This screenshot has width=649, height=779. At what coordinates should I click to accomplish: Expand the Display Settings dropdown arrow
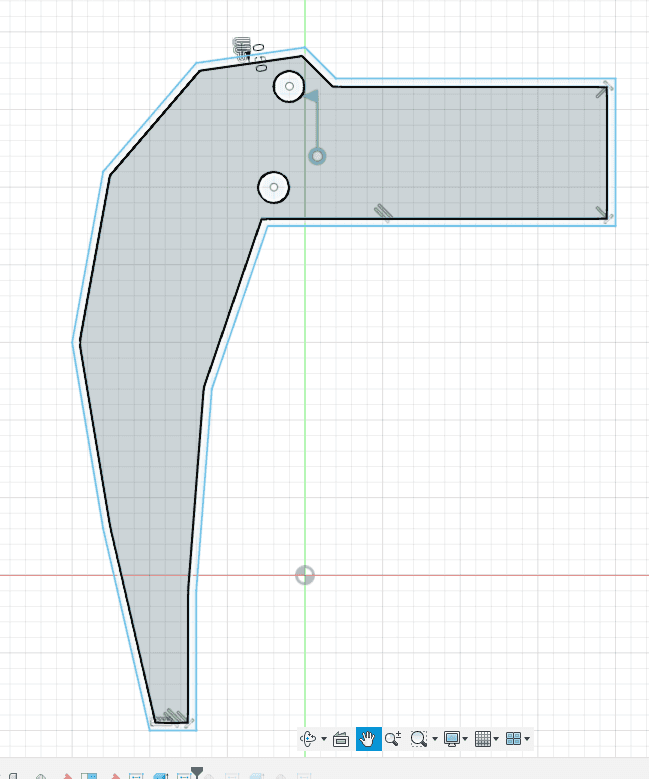click(466, 740)
